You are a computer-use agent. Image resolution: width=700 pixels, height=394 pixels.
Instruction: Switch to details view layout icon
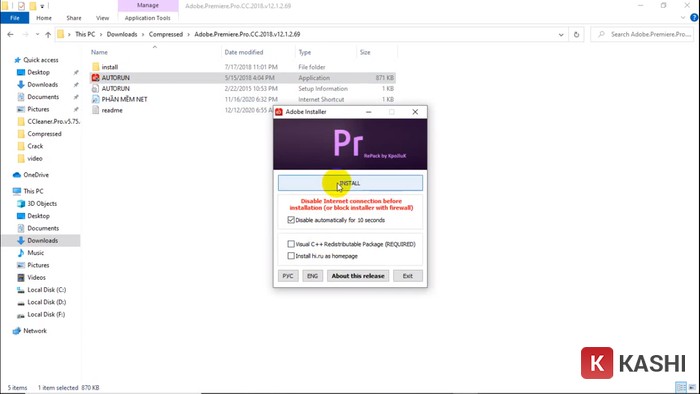(x=681, y=387)
